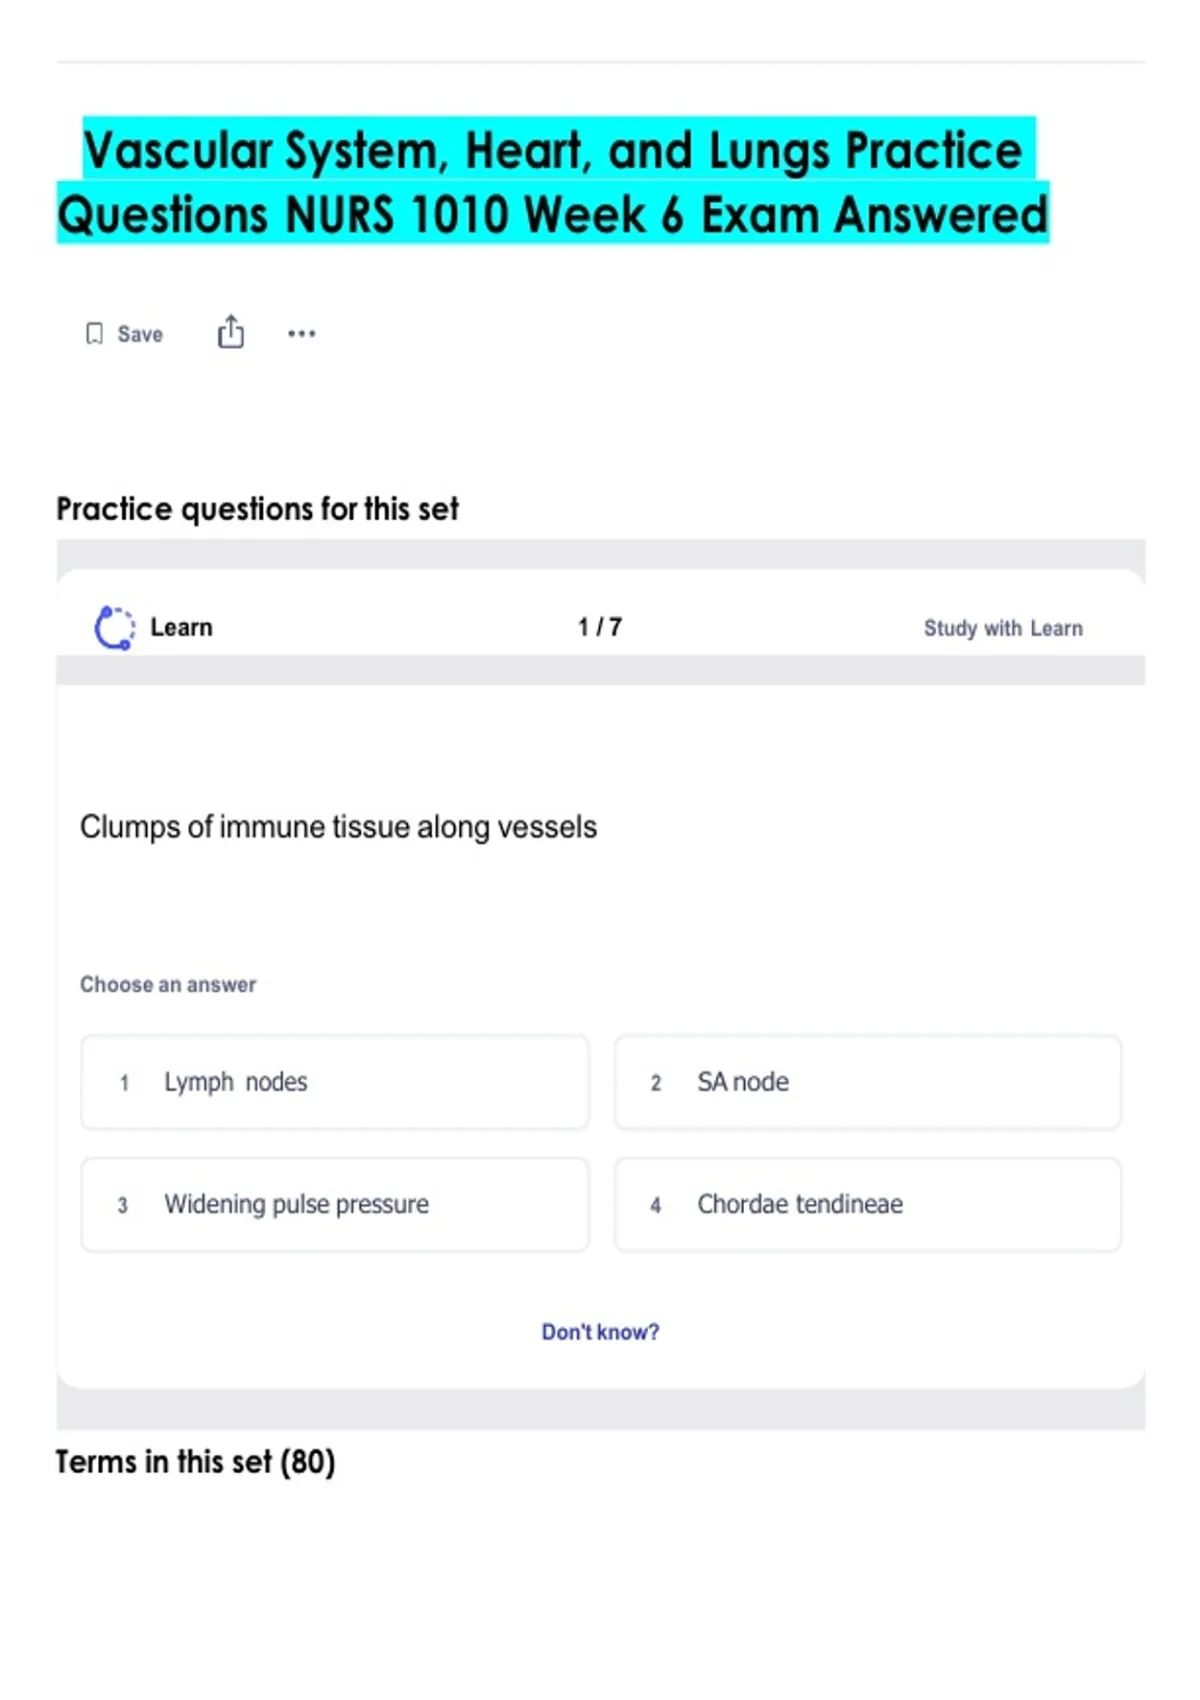Open the share icon below the title

pos(231,332)
